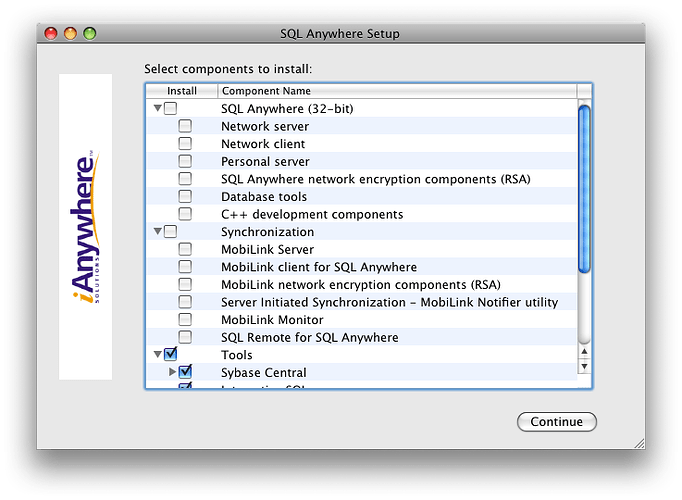Click the scrollbar down arrow
Screen dimensions: 682x500
pyautogui.click(x=585, y=367)
